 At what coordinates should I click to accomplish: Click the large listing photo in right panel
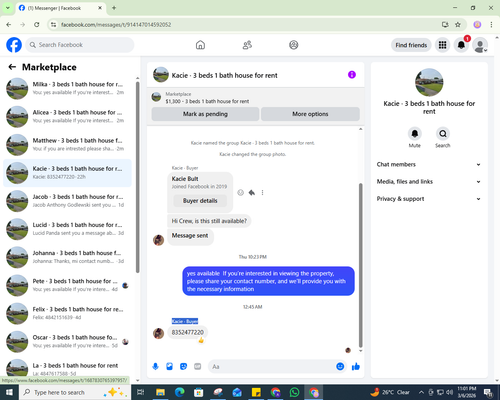click(429, 82)
